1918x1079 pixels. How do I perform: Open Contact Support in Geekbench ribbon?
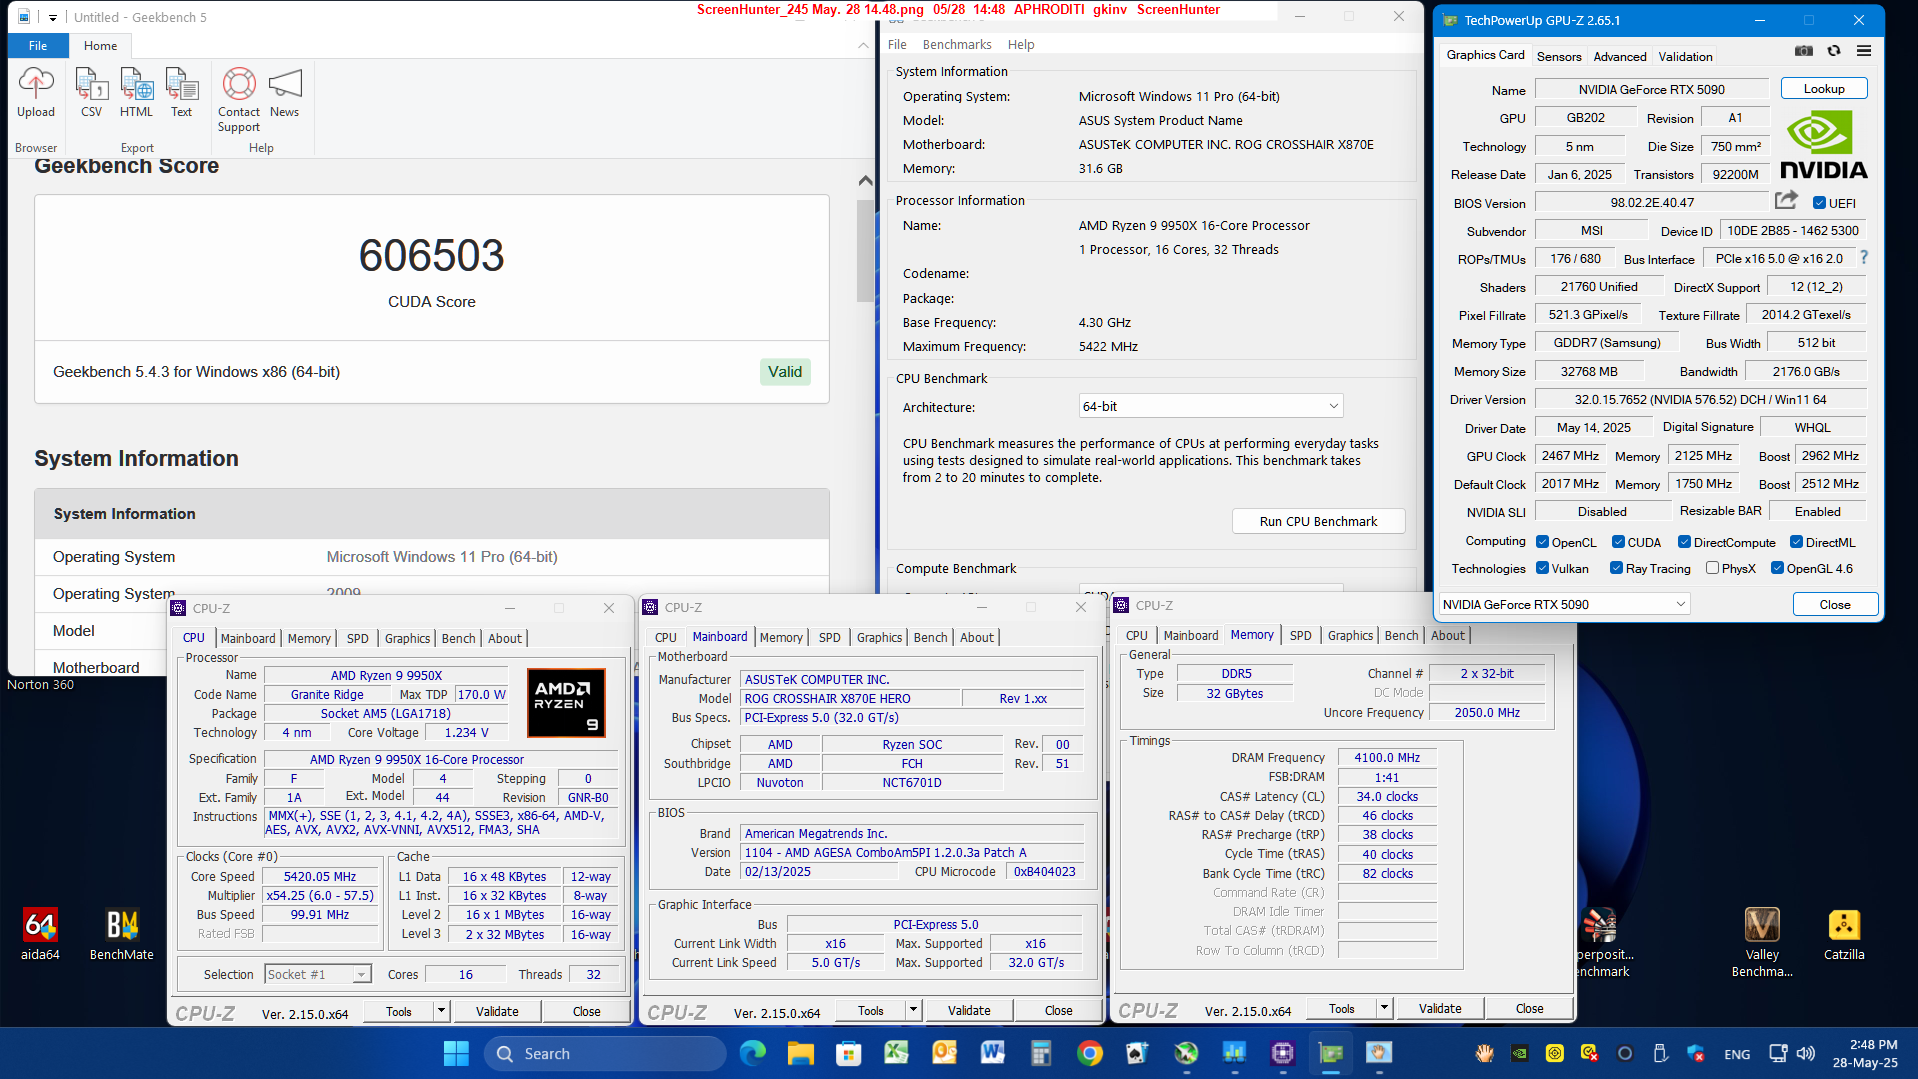click(239, 99)
